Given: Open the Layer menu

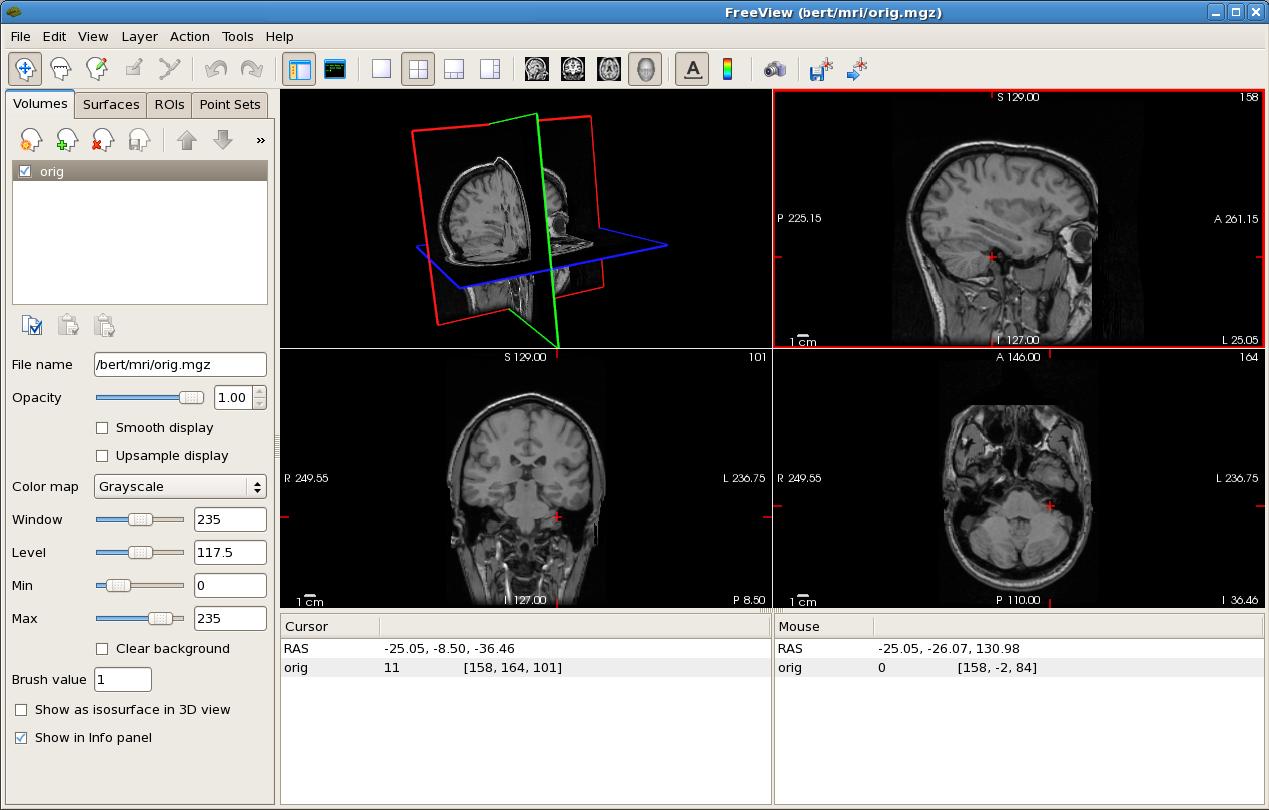Looking at the screenshot, I should pyautogui.click(x=139, y=36).
